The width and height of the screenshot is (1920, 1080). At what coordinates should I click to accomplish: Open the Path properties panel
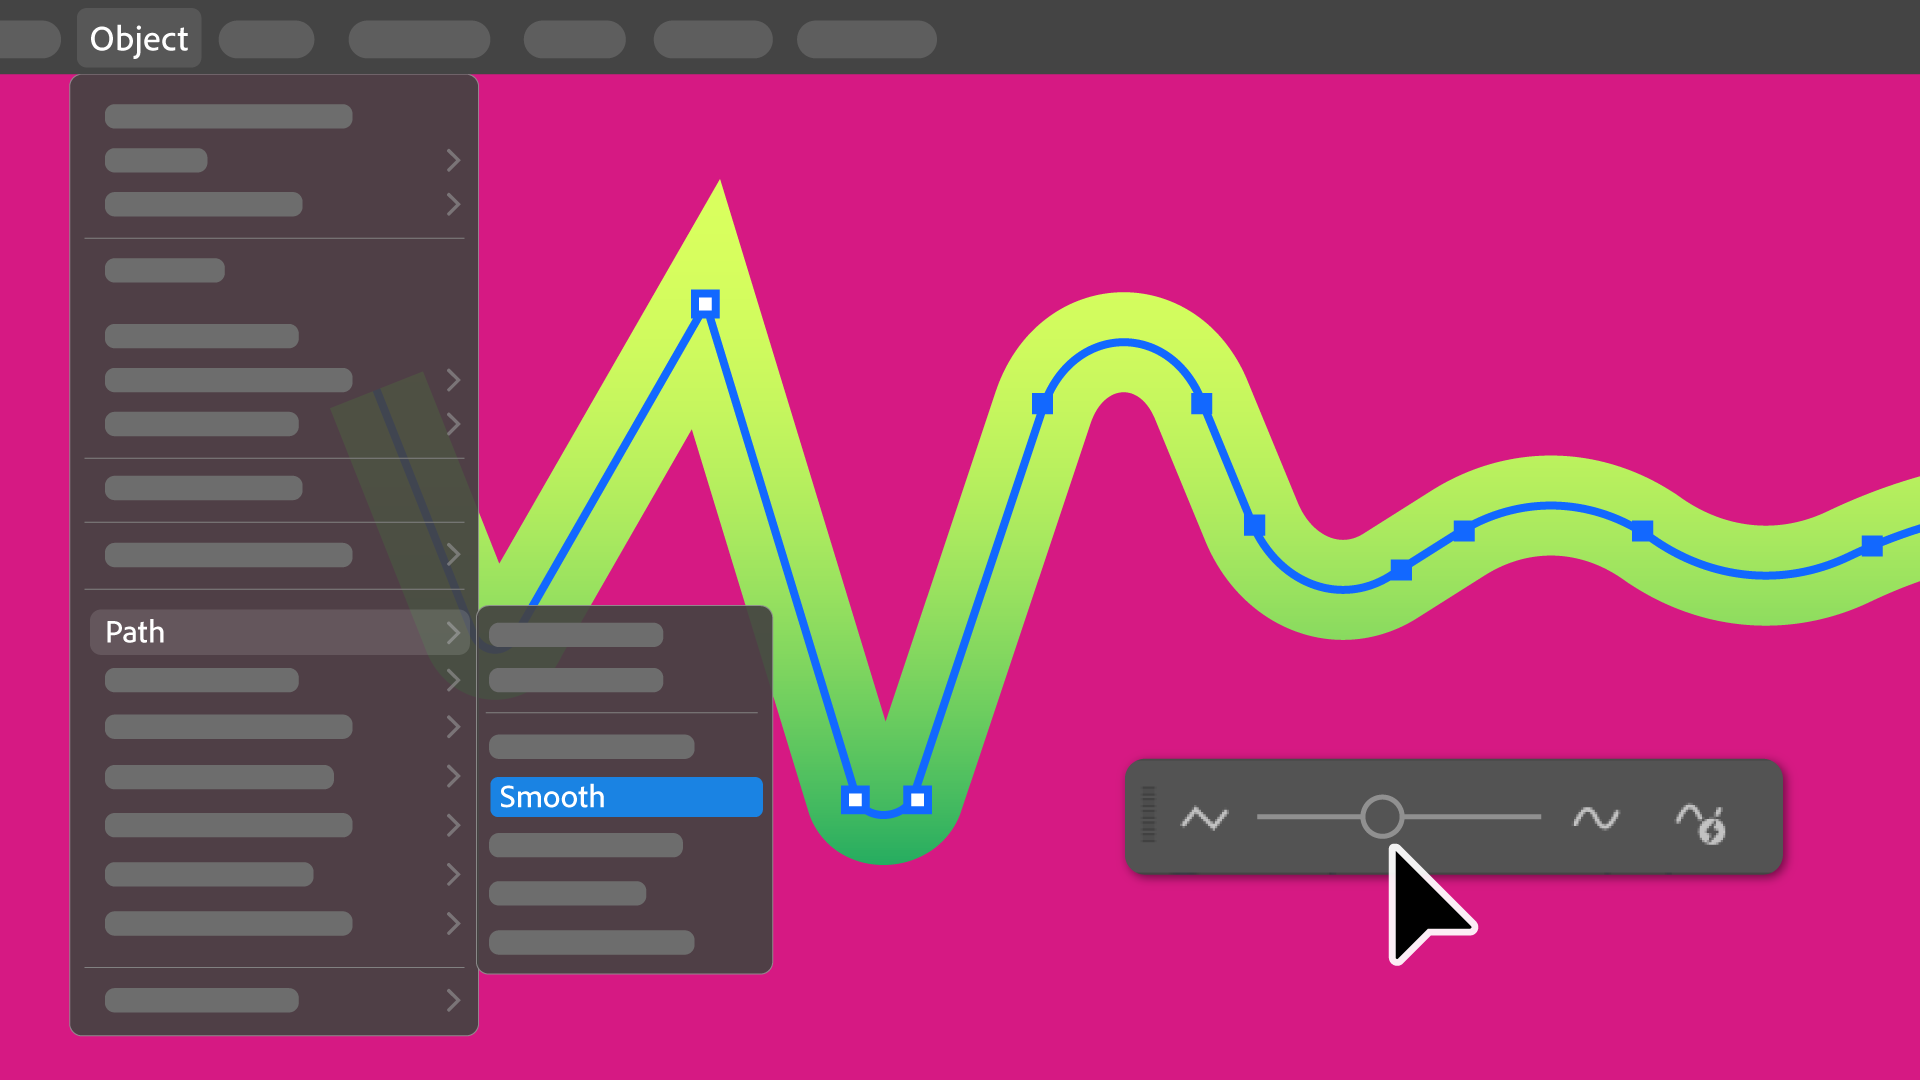tap(276, 632)
